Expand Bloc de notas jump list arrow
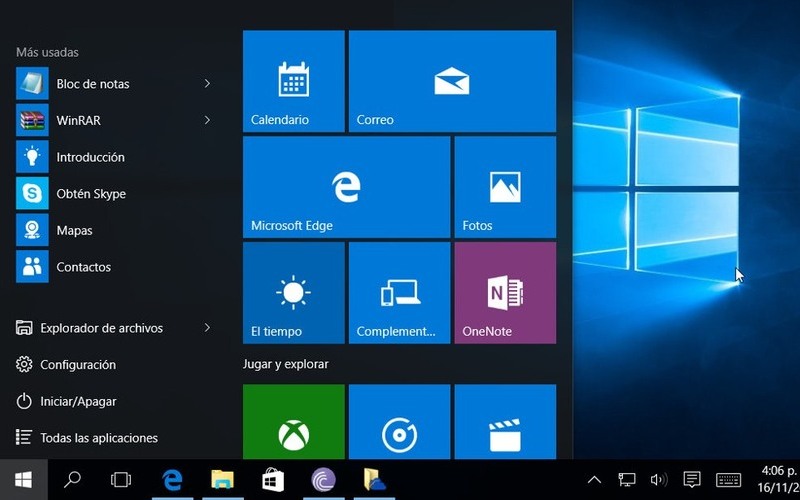 (207, 83)
